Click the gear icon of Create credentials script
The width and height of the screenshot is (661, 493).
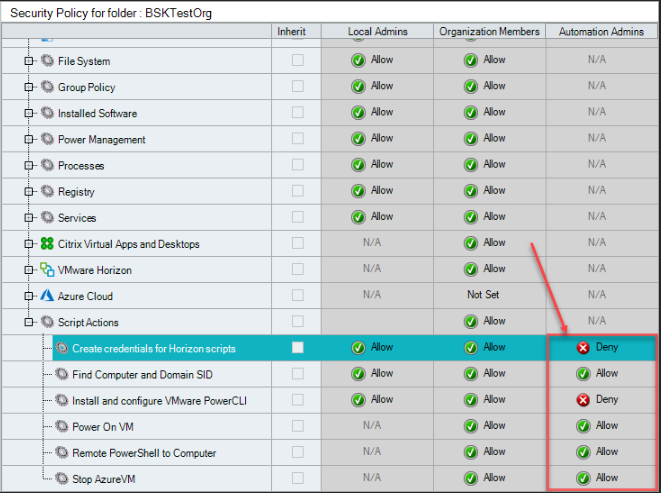click(x=62, y=348)
